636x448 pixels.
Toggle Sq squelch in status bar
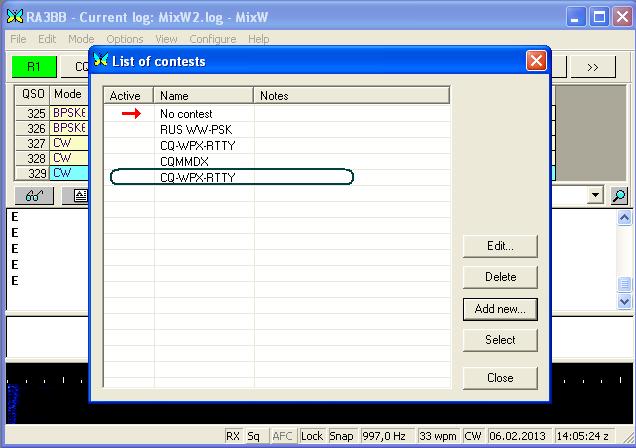click(x=254, y=436)
